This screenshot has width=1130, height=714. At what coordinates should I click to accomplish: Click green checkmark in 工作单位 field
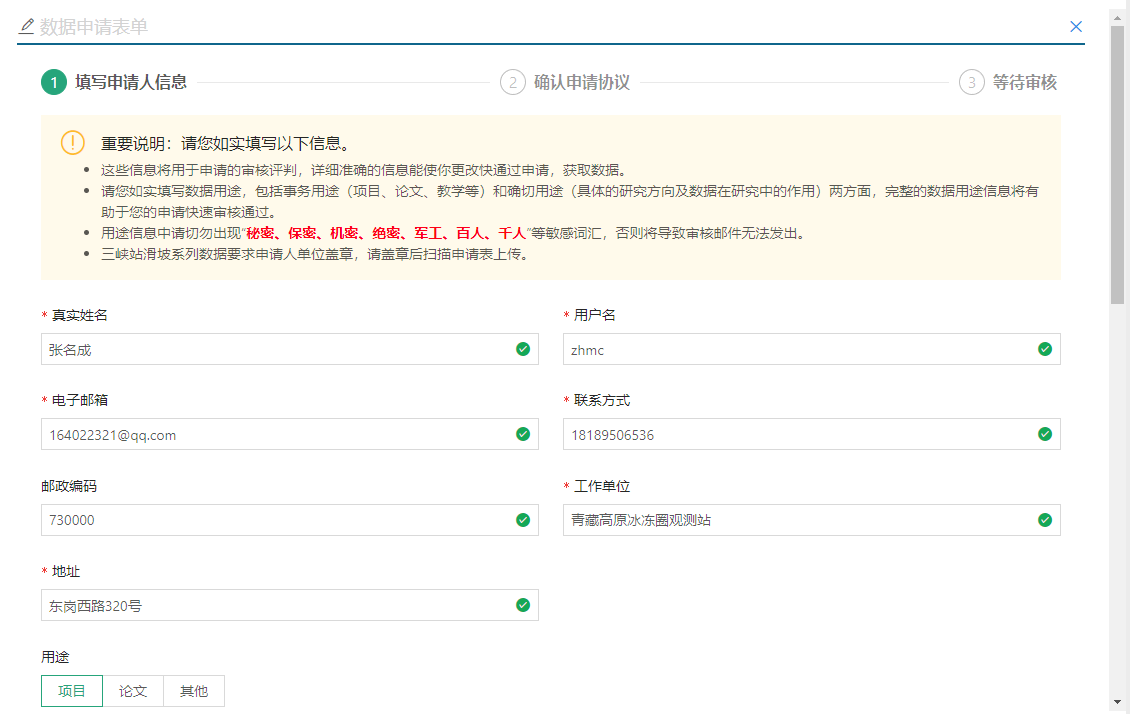pos(1044,520)
